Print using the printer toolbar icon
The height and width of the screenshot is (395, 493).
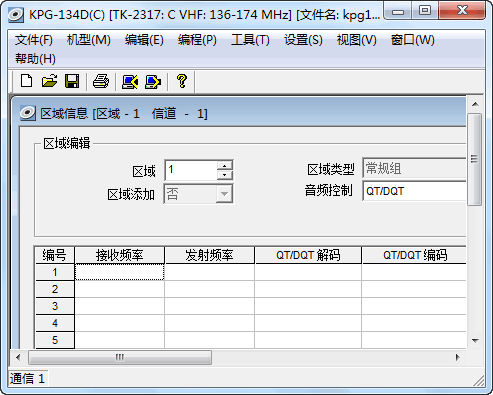pyautogui.click(x=101, y=81)
